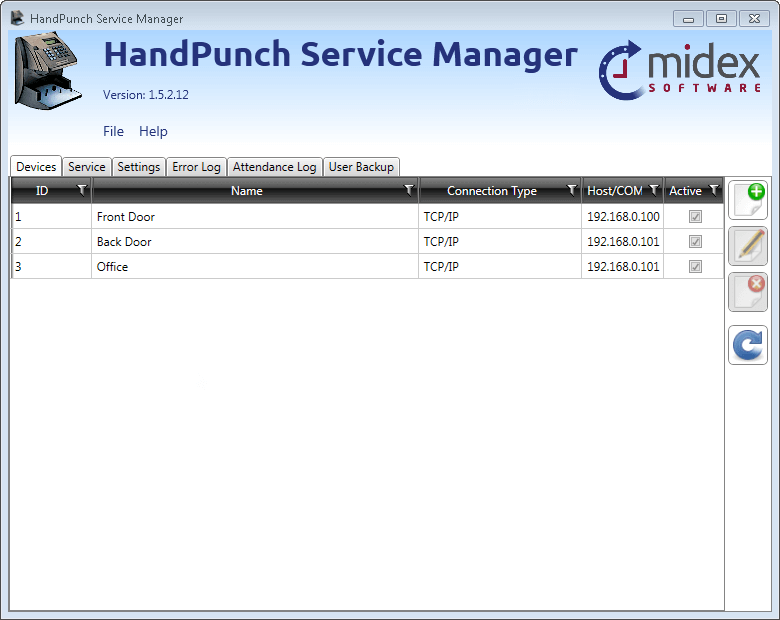The height and width of the screenshot is (620, 780).
Task: Click the delete device icon
Action: [x=748, y=292]
